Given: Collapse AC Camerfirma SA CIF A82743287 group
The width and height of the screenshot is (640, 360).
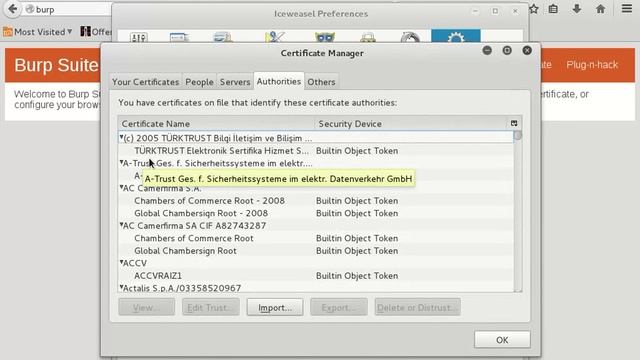Looking at the screenshot, I should coord(121,225).
